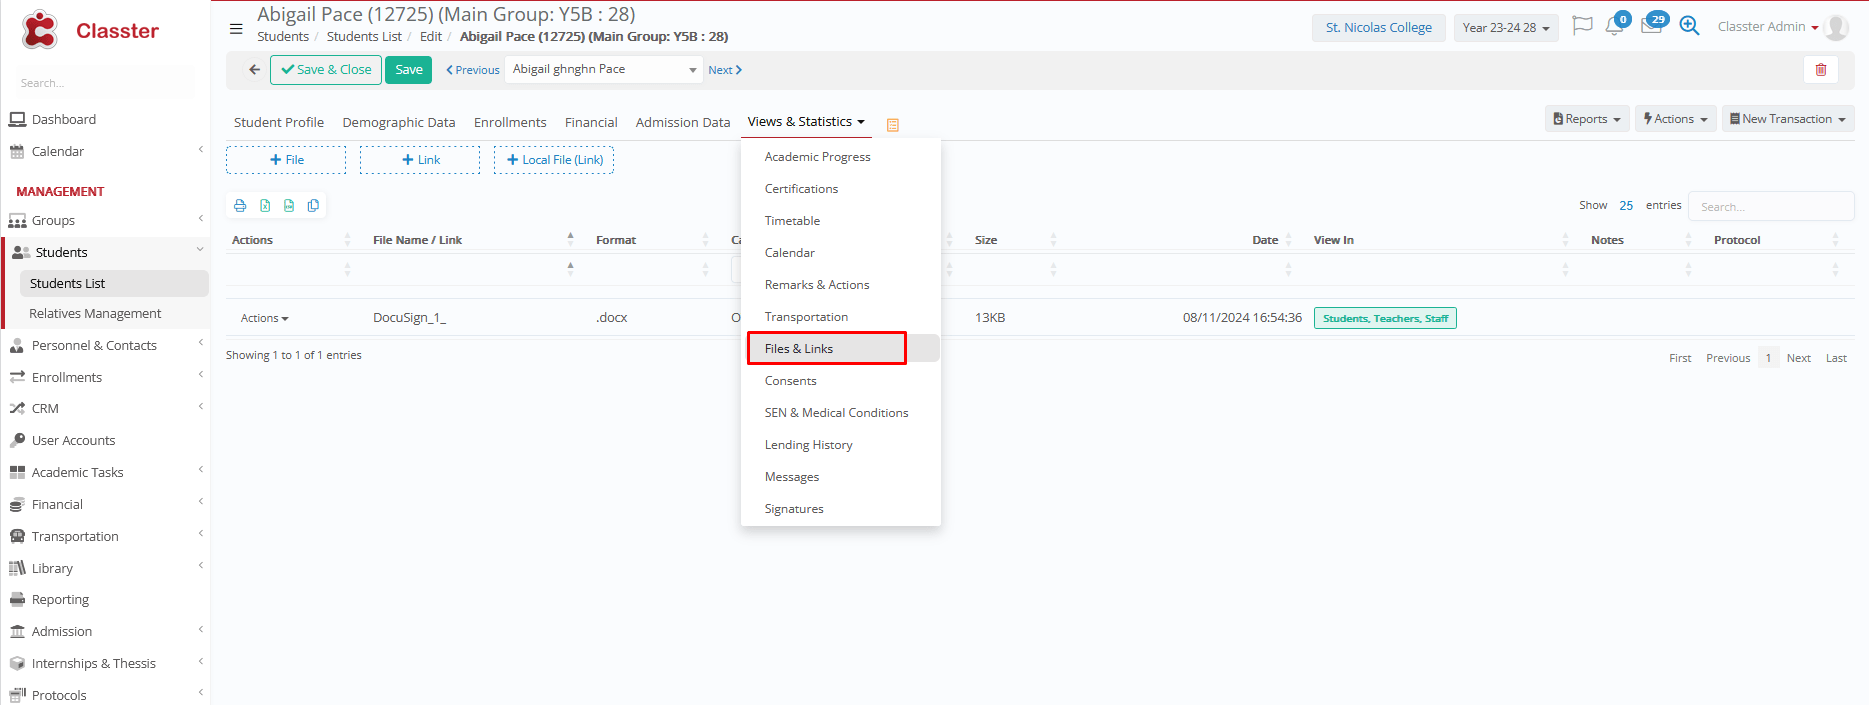This screenshot has height=705, width=1869.
Task: Click the flag icon in top bar
Action: pos(1581,27)
